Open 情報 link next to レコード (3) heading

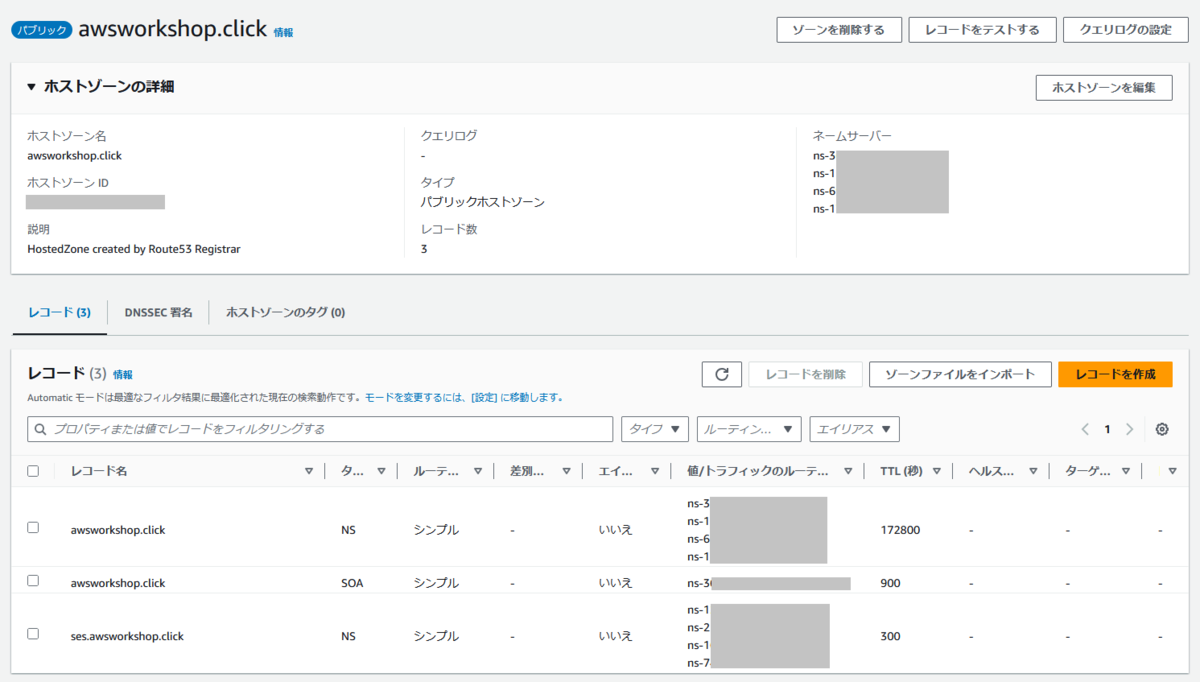tap(123, 374)
